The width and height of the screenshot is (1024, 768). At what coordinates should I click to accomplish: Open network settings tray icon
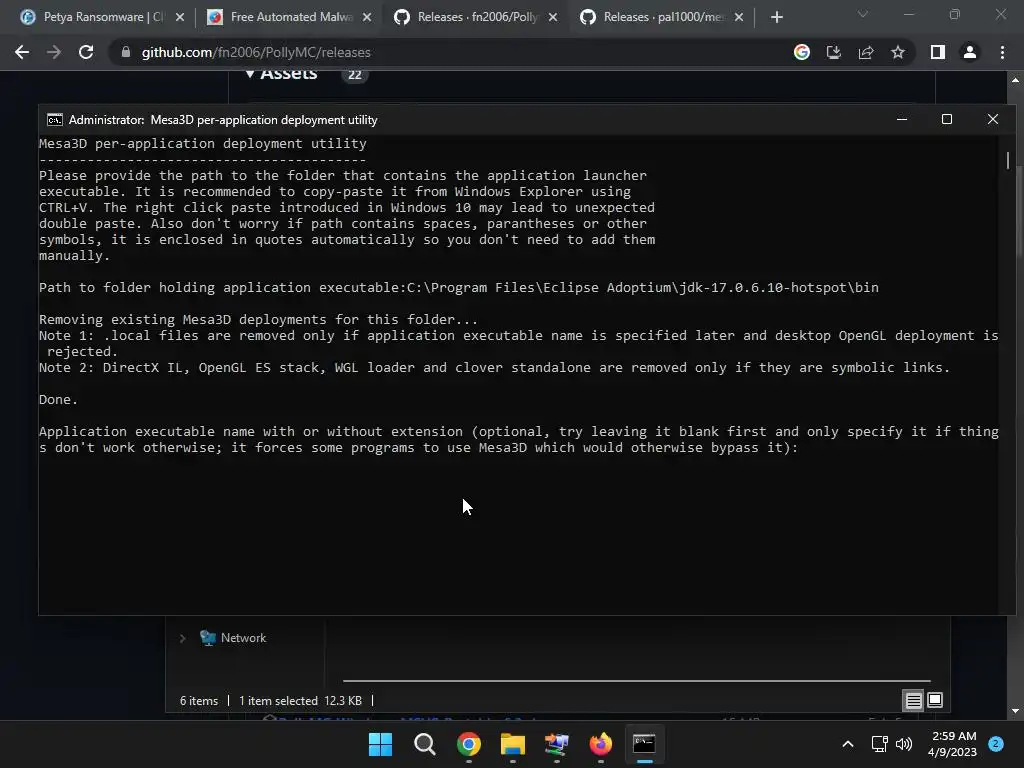[879, 744]
